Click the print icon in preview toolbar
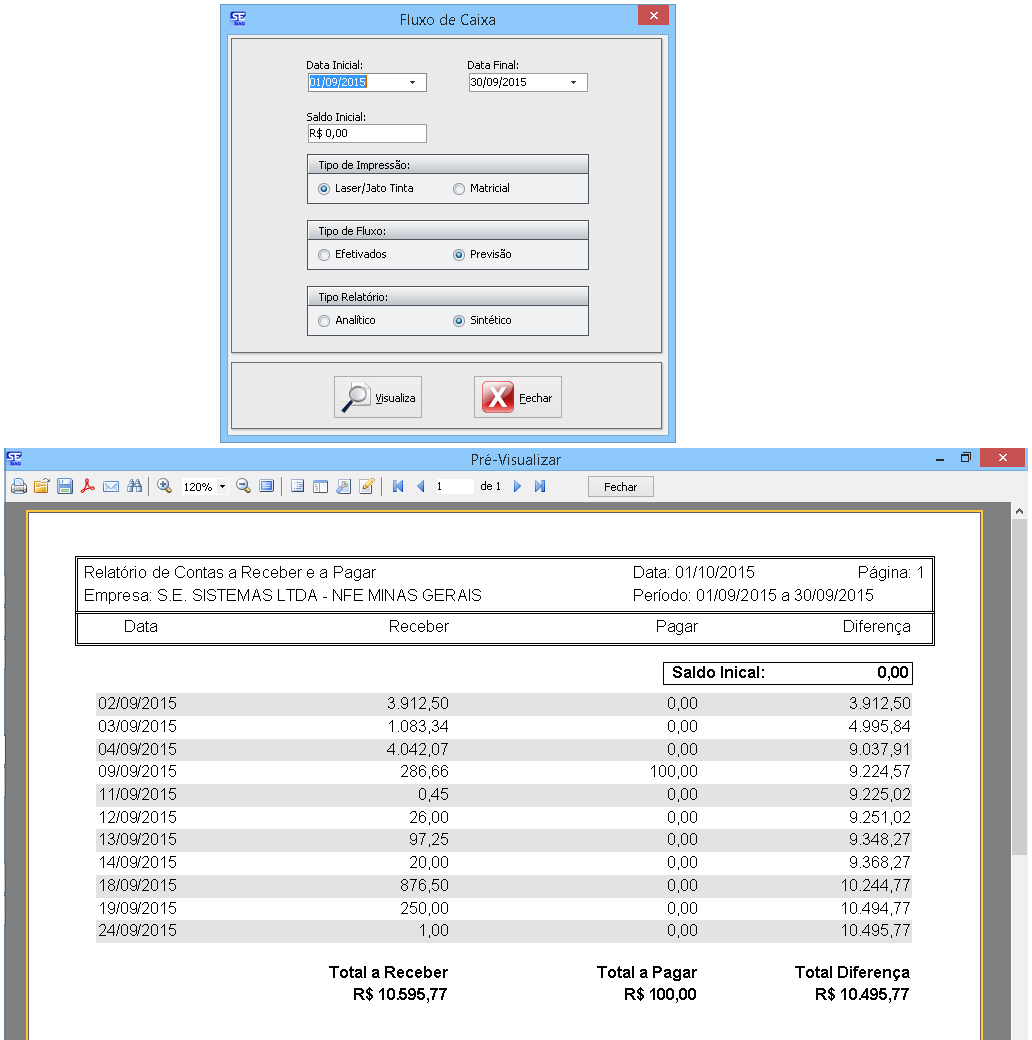Screen dimensions: 1032x1040 pyautogui.click(x=19, y=487)
